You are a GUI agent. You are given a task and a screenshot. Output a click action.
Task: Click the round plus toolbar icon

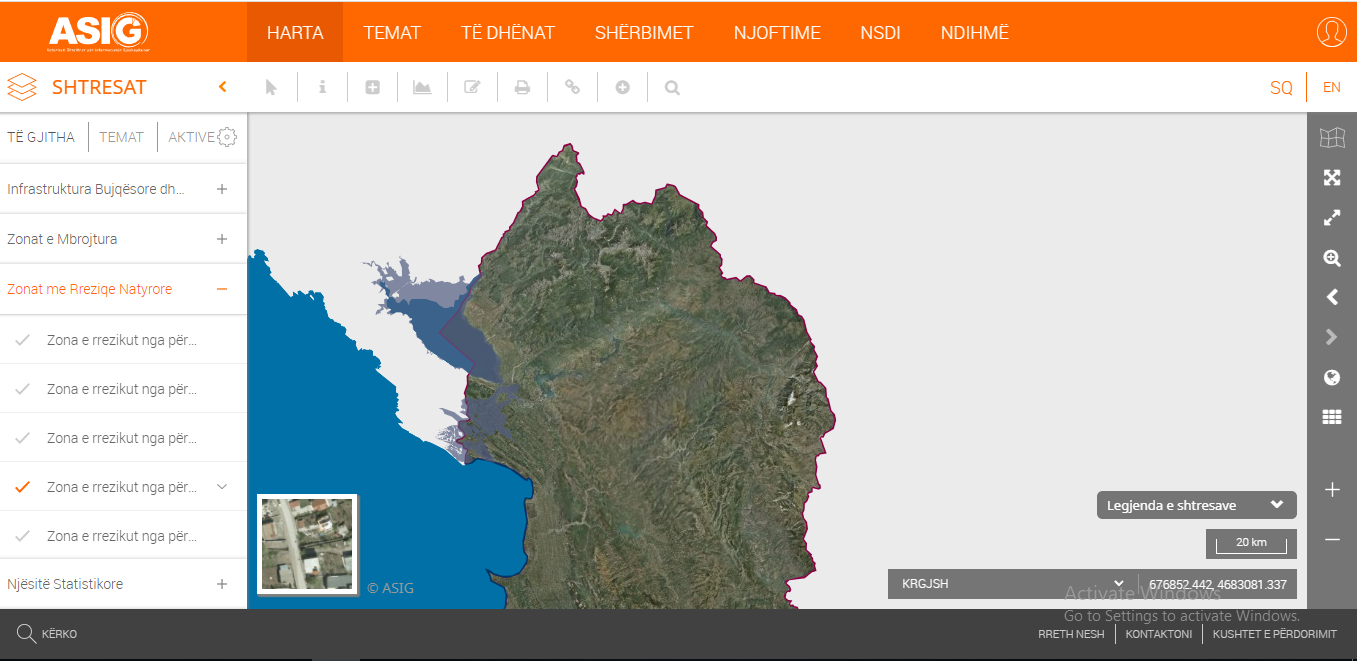pos(622,87)
